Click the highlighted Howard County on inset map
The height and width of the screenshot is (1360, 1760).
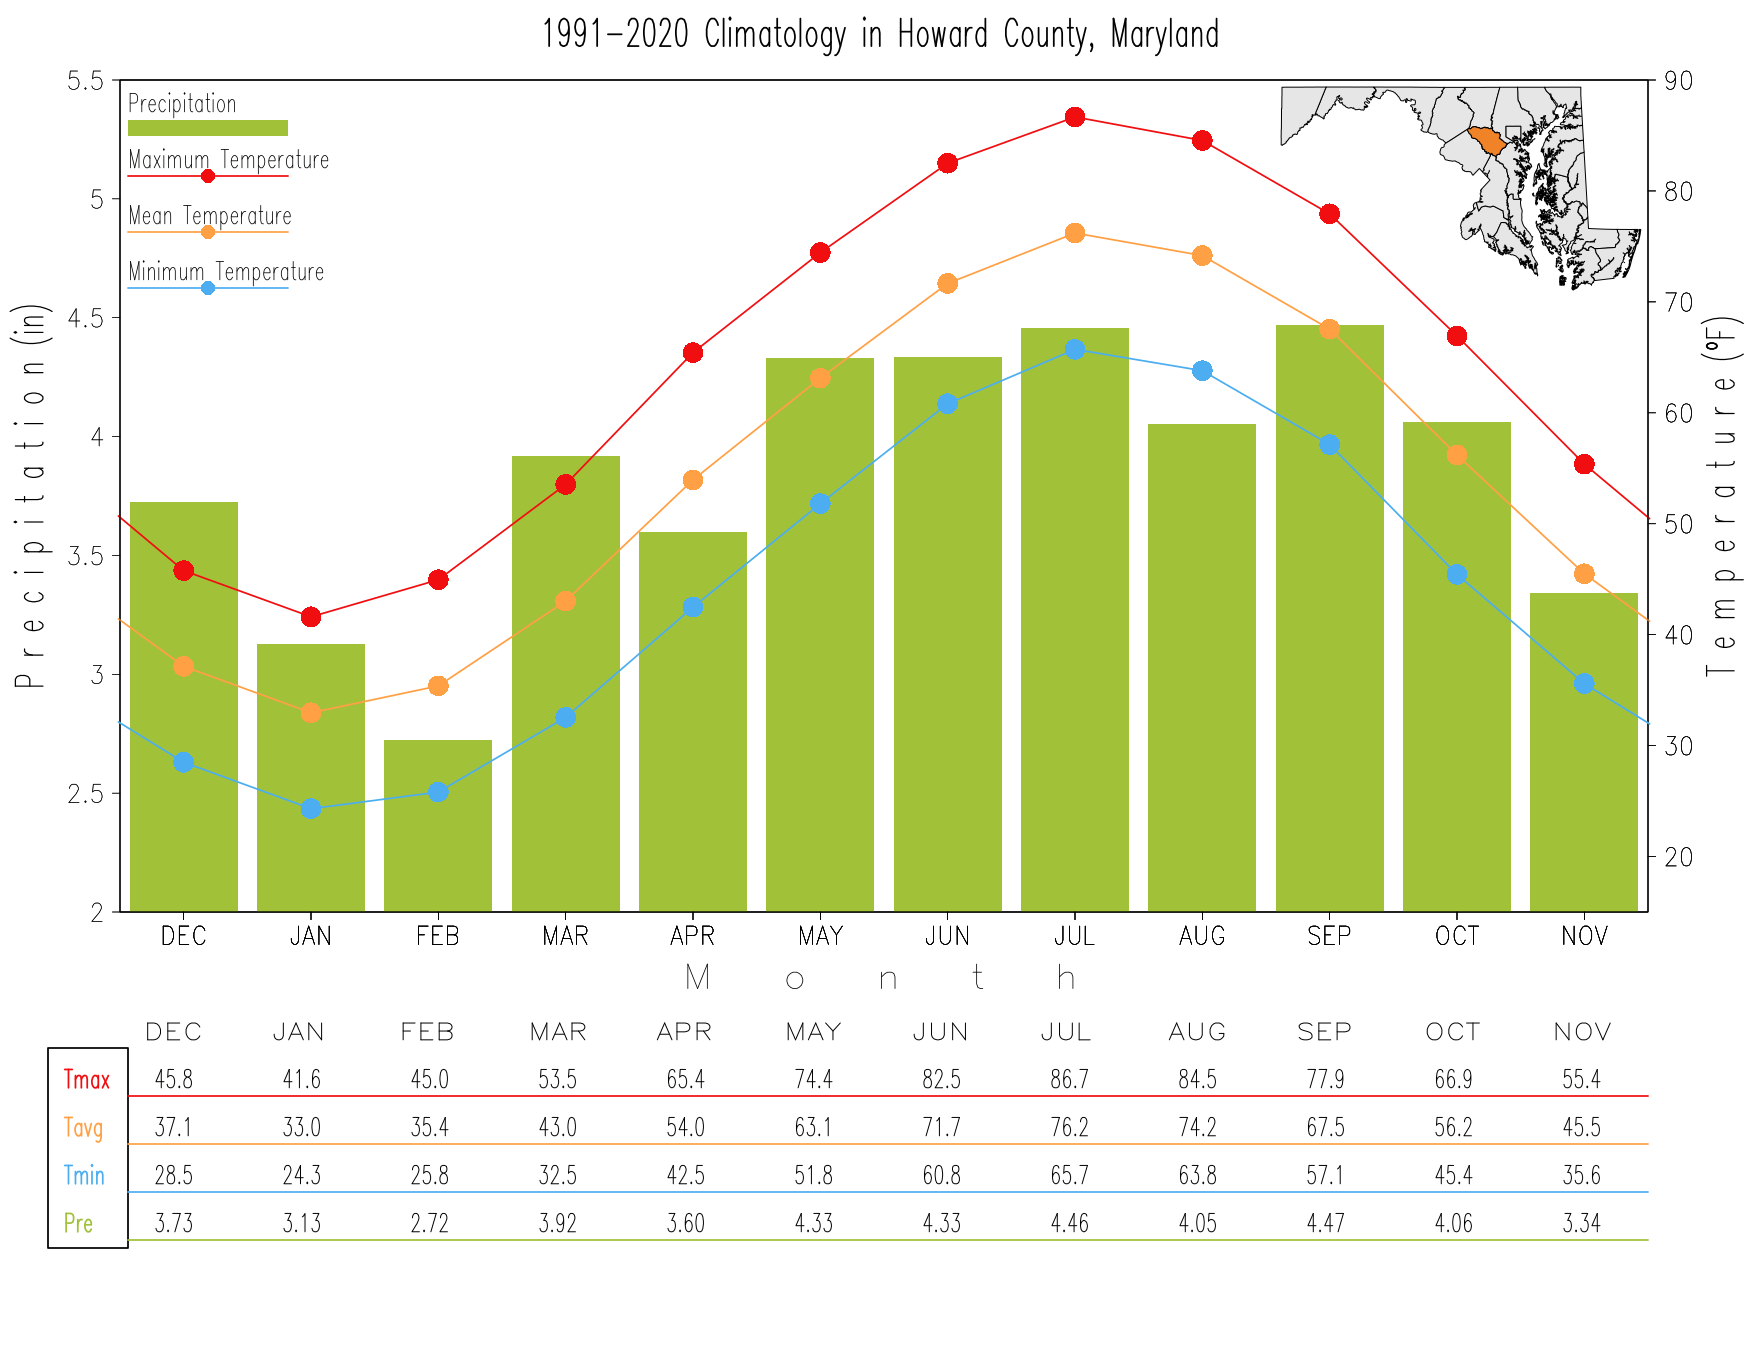1487,139
